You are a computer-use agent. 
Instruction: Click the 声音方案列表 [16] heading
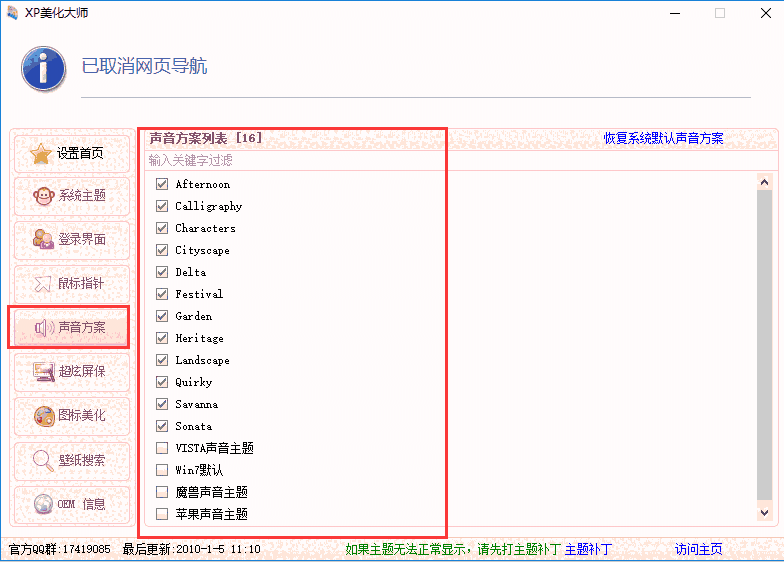[x=206, y=138]
